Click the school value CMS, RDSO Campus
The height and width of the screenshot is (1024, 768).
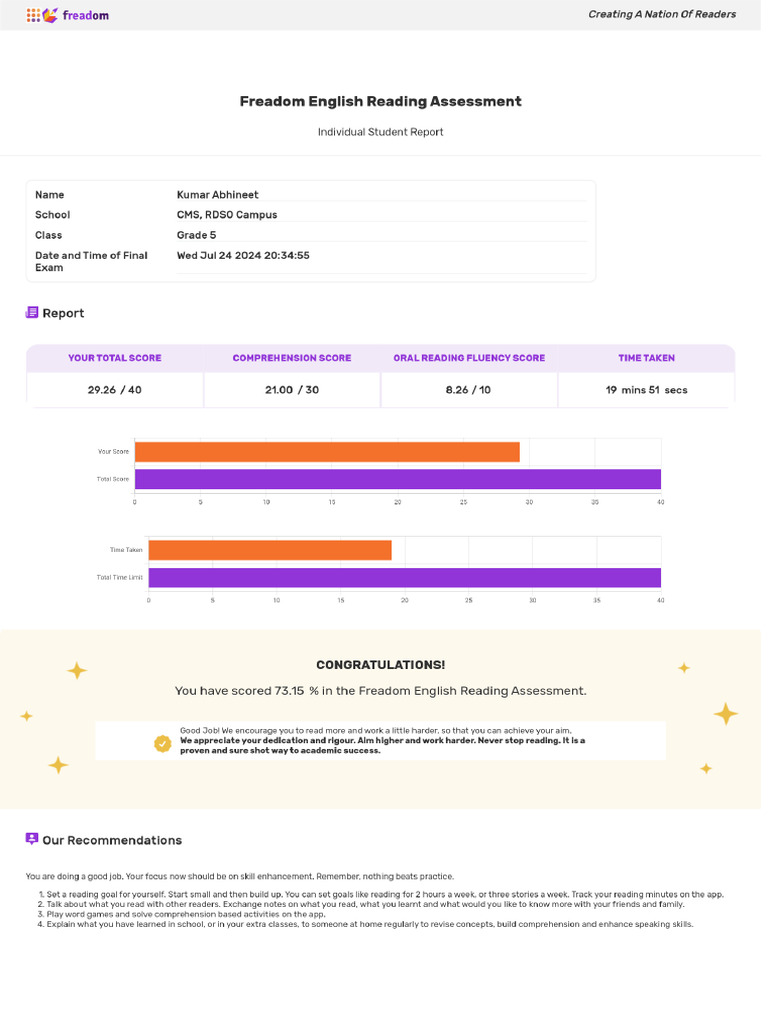pyautogui.click(x=227, y=215)
